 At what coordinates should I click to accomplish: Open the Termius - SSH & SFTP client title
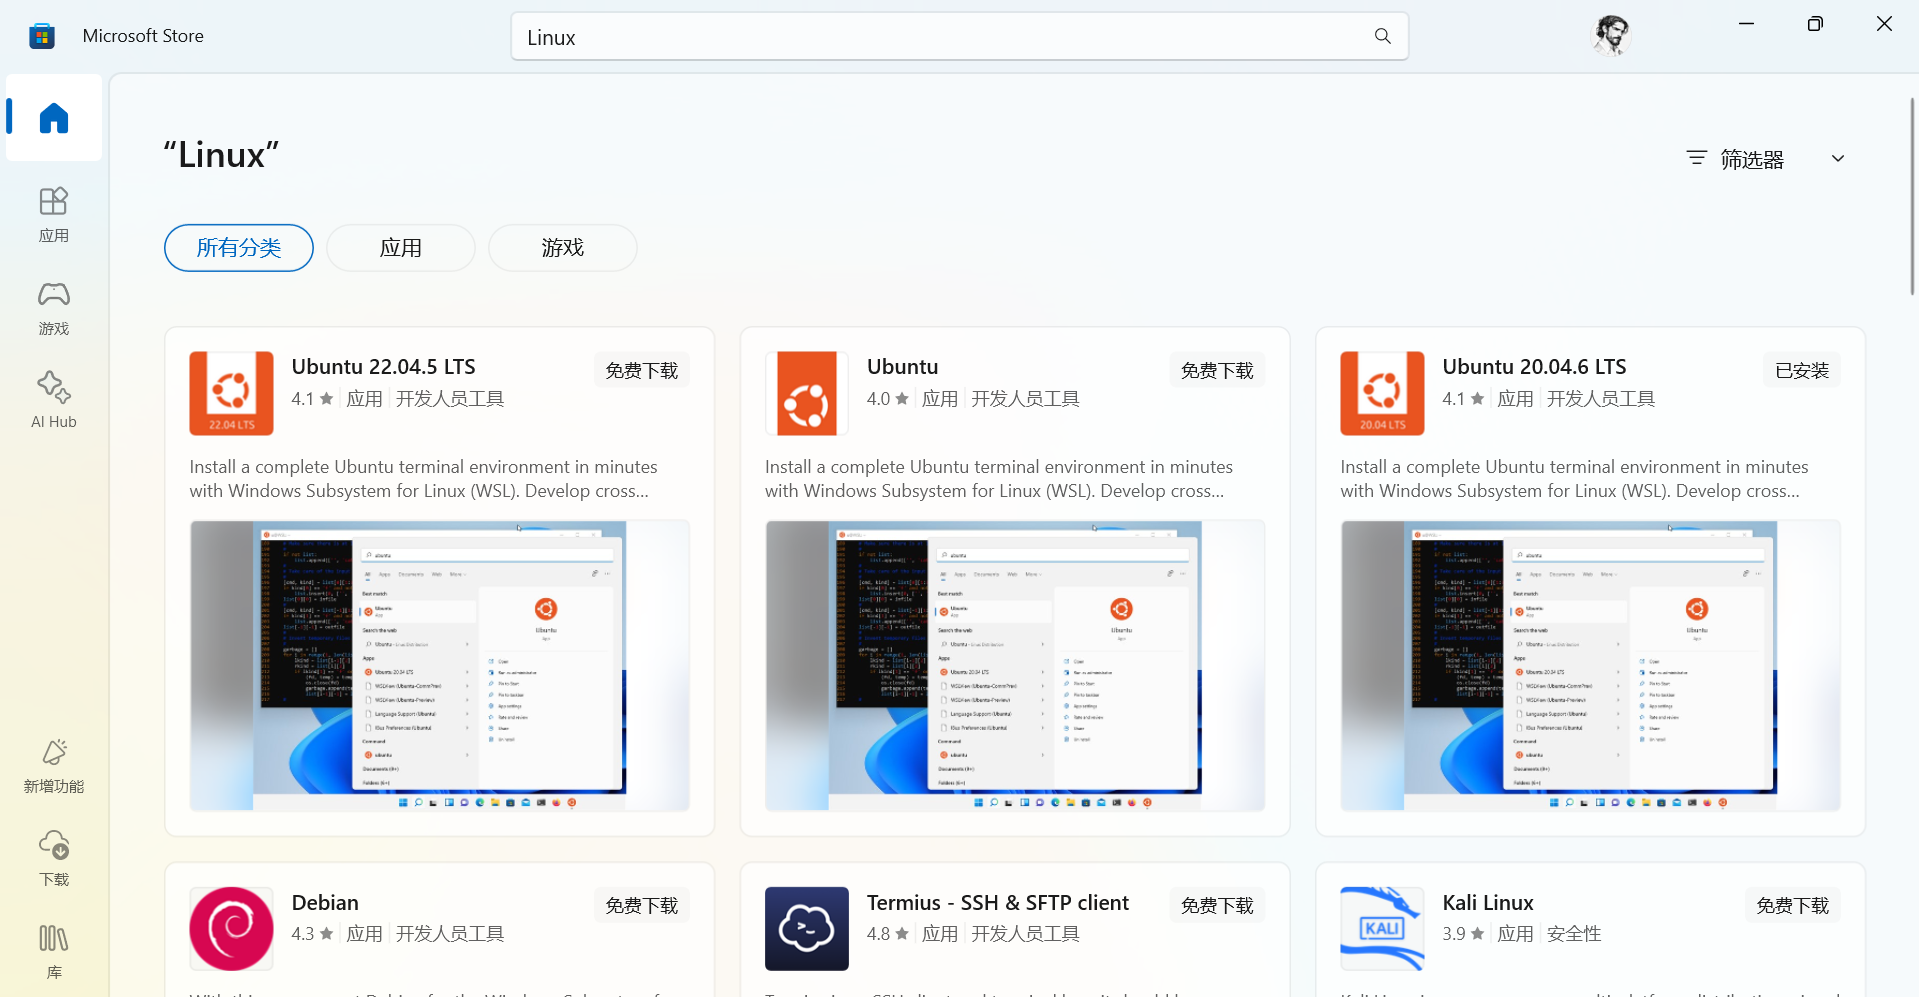point(998,903)
